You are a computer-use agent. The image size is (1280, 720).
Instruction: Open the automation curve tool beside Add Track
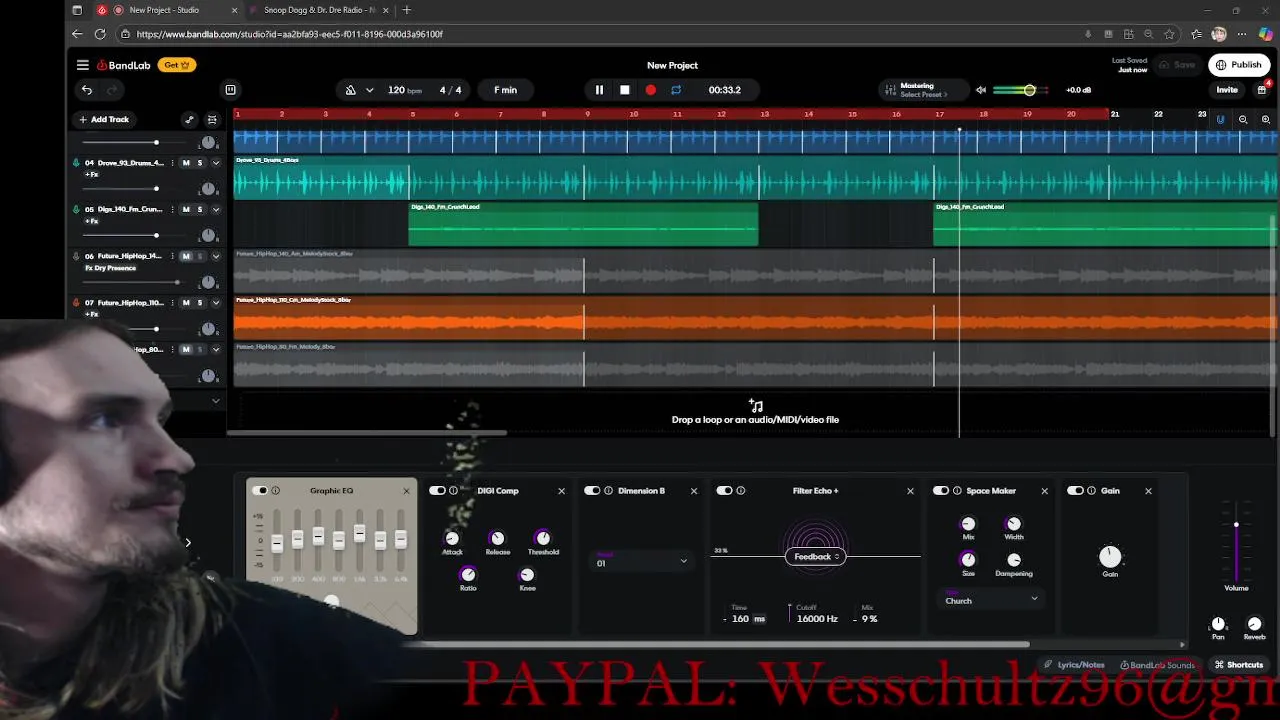click(x=189, y=119)
